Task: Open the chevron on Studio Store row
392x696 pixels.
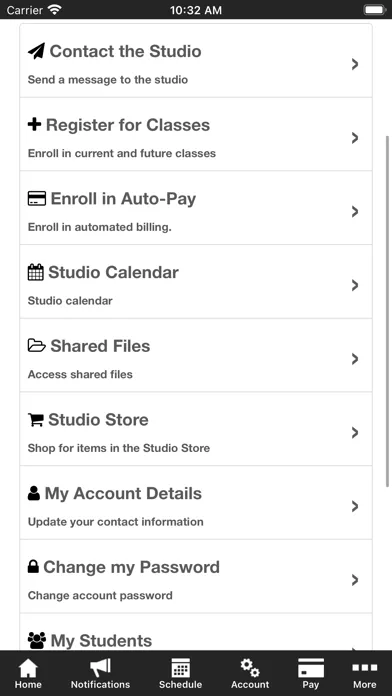Action: click(355, 433)
